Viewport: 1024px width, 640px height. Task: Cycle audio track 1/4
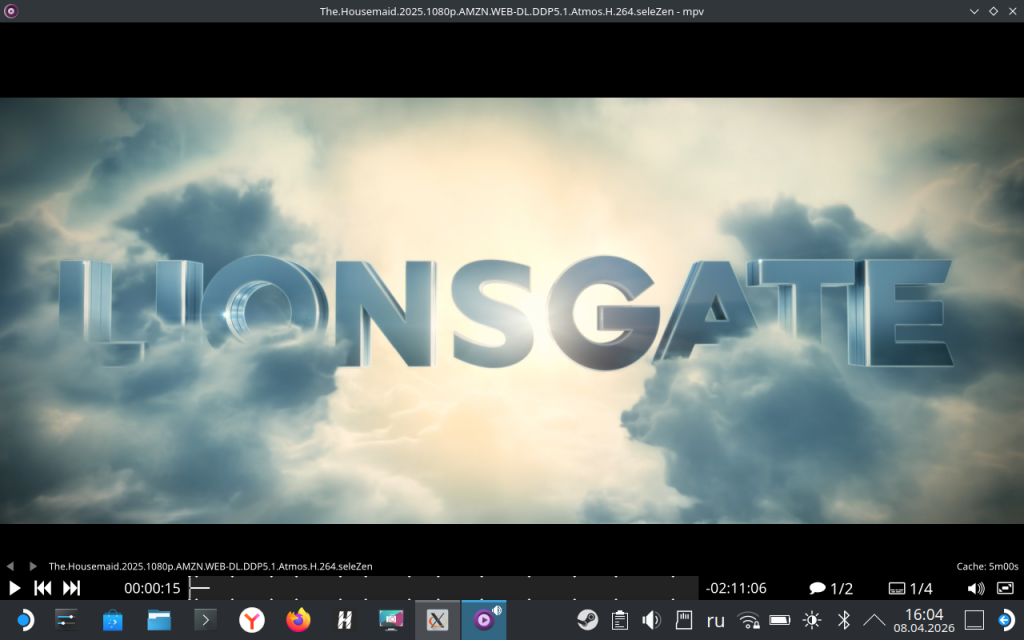(910, 588)
